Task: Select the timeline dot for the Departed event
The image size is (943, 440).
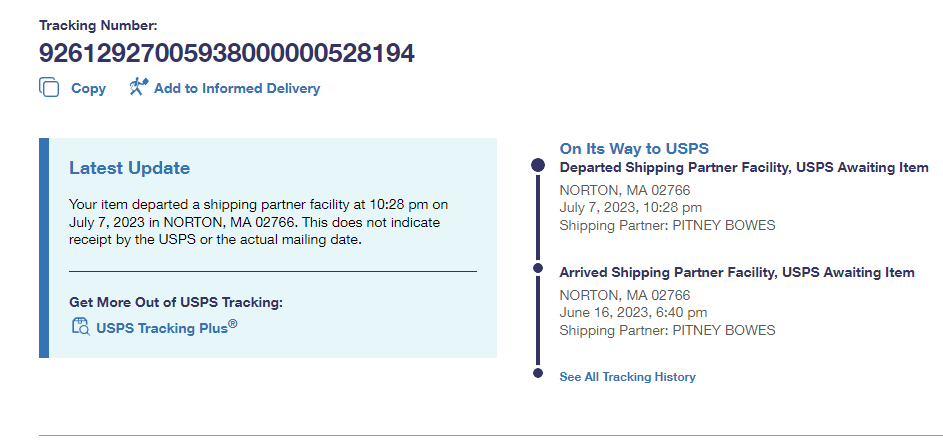Action: (538, 164)
